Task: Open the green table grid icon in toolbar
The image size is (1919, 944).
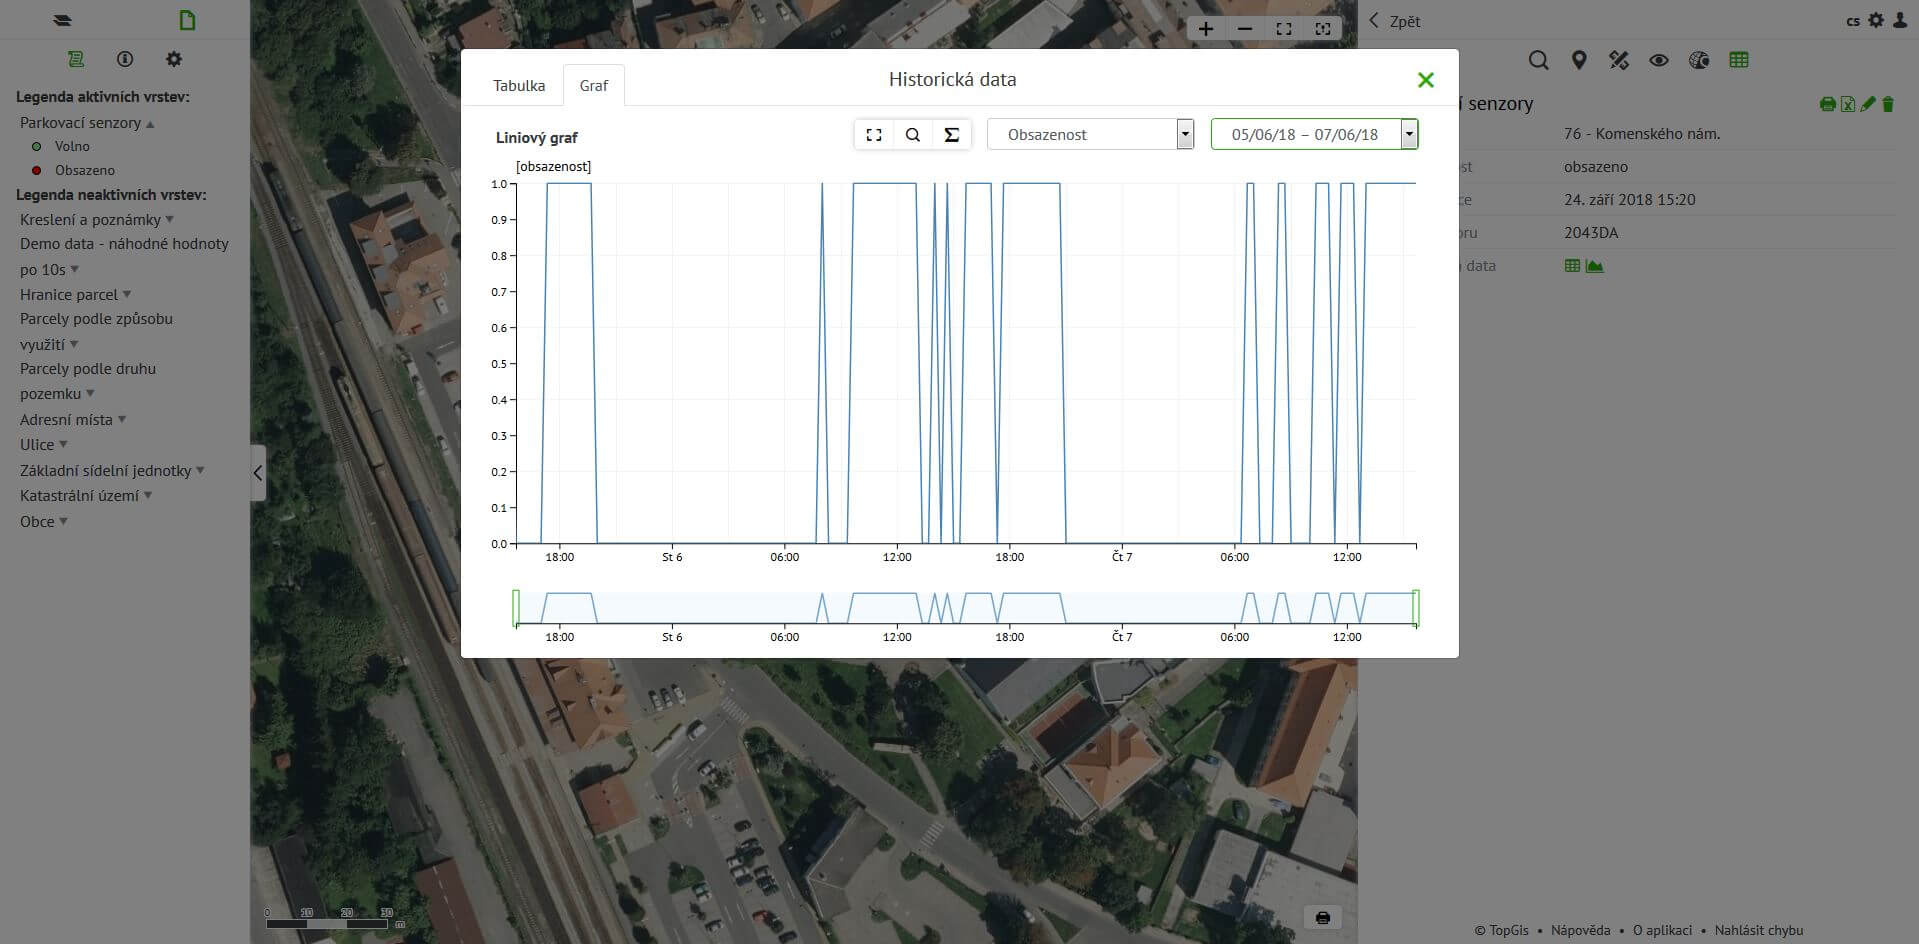Action: [x=1739, y=60]
